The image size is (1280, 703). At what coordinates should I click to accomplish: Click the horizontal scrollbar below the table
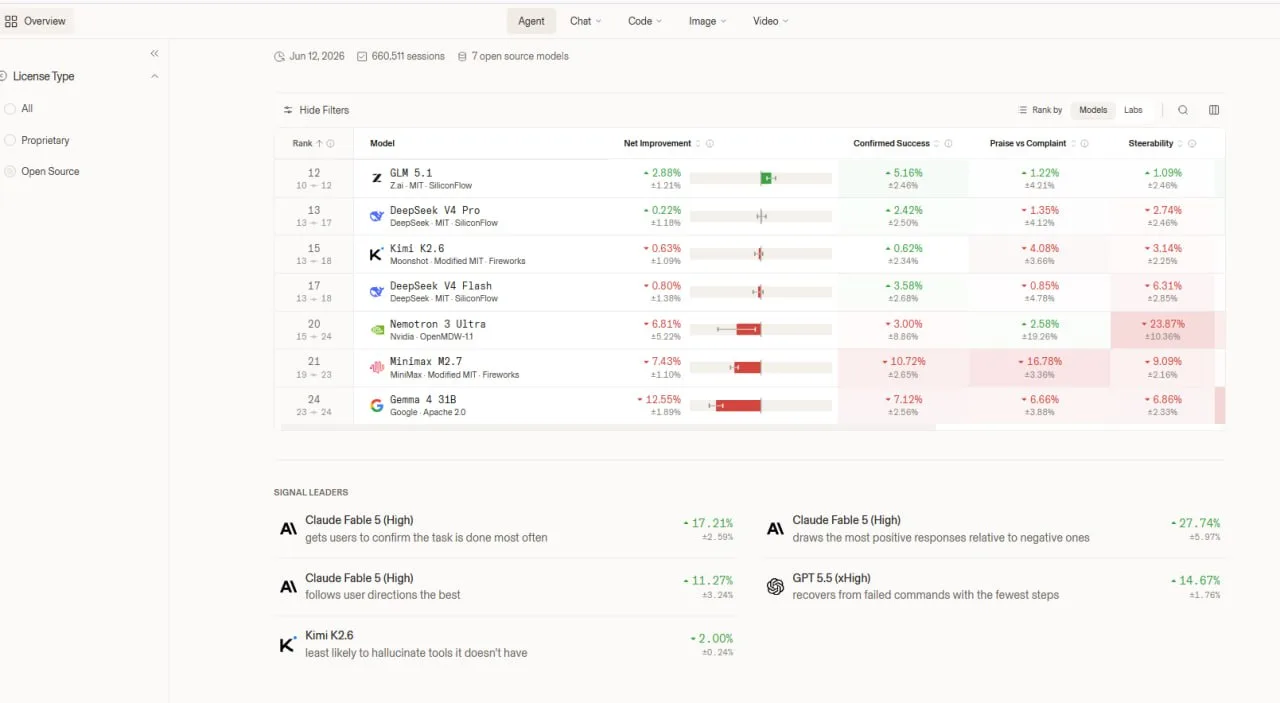coord(608,427)
